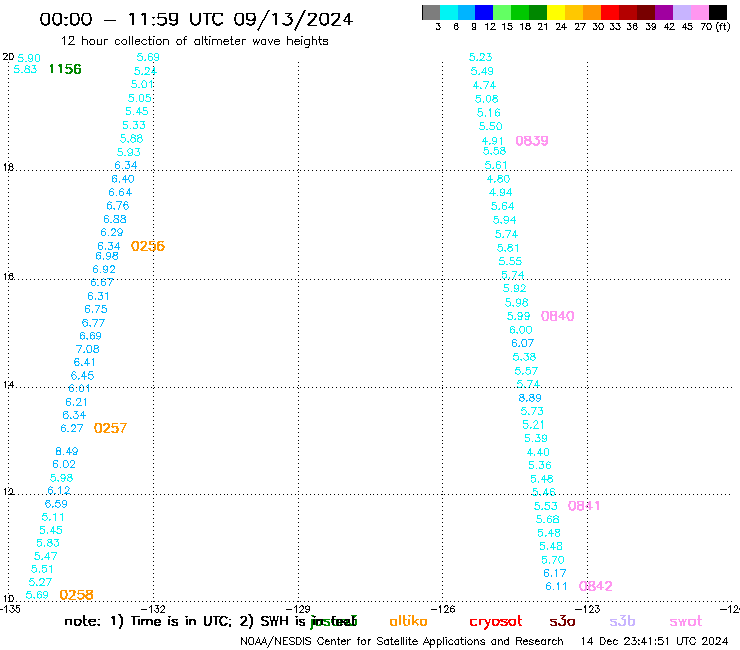
Task: Click the 8.89 wave height reading
Action: [530, 398]
